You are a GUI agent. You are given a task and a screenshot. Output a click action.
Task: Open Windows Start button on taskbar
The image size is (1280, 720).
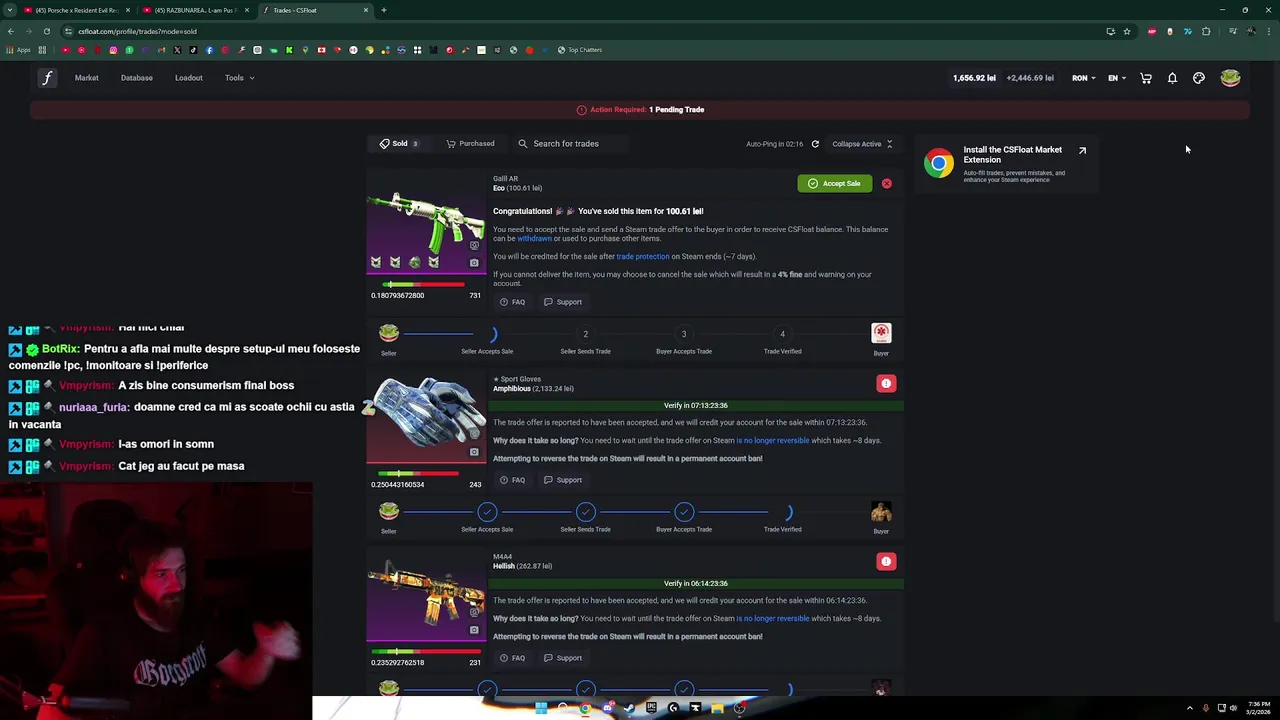[x=541, y=708]
